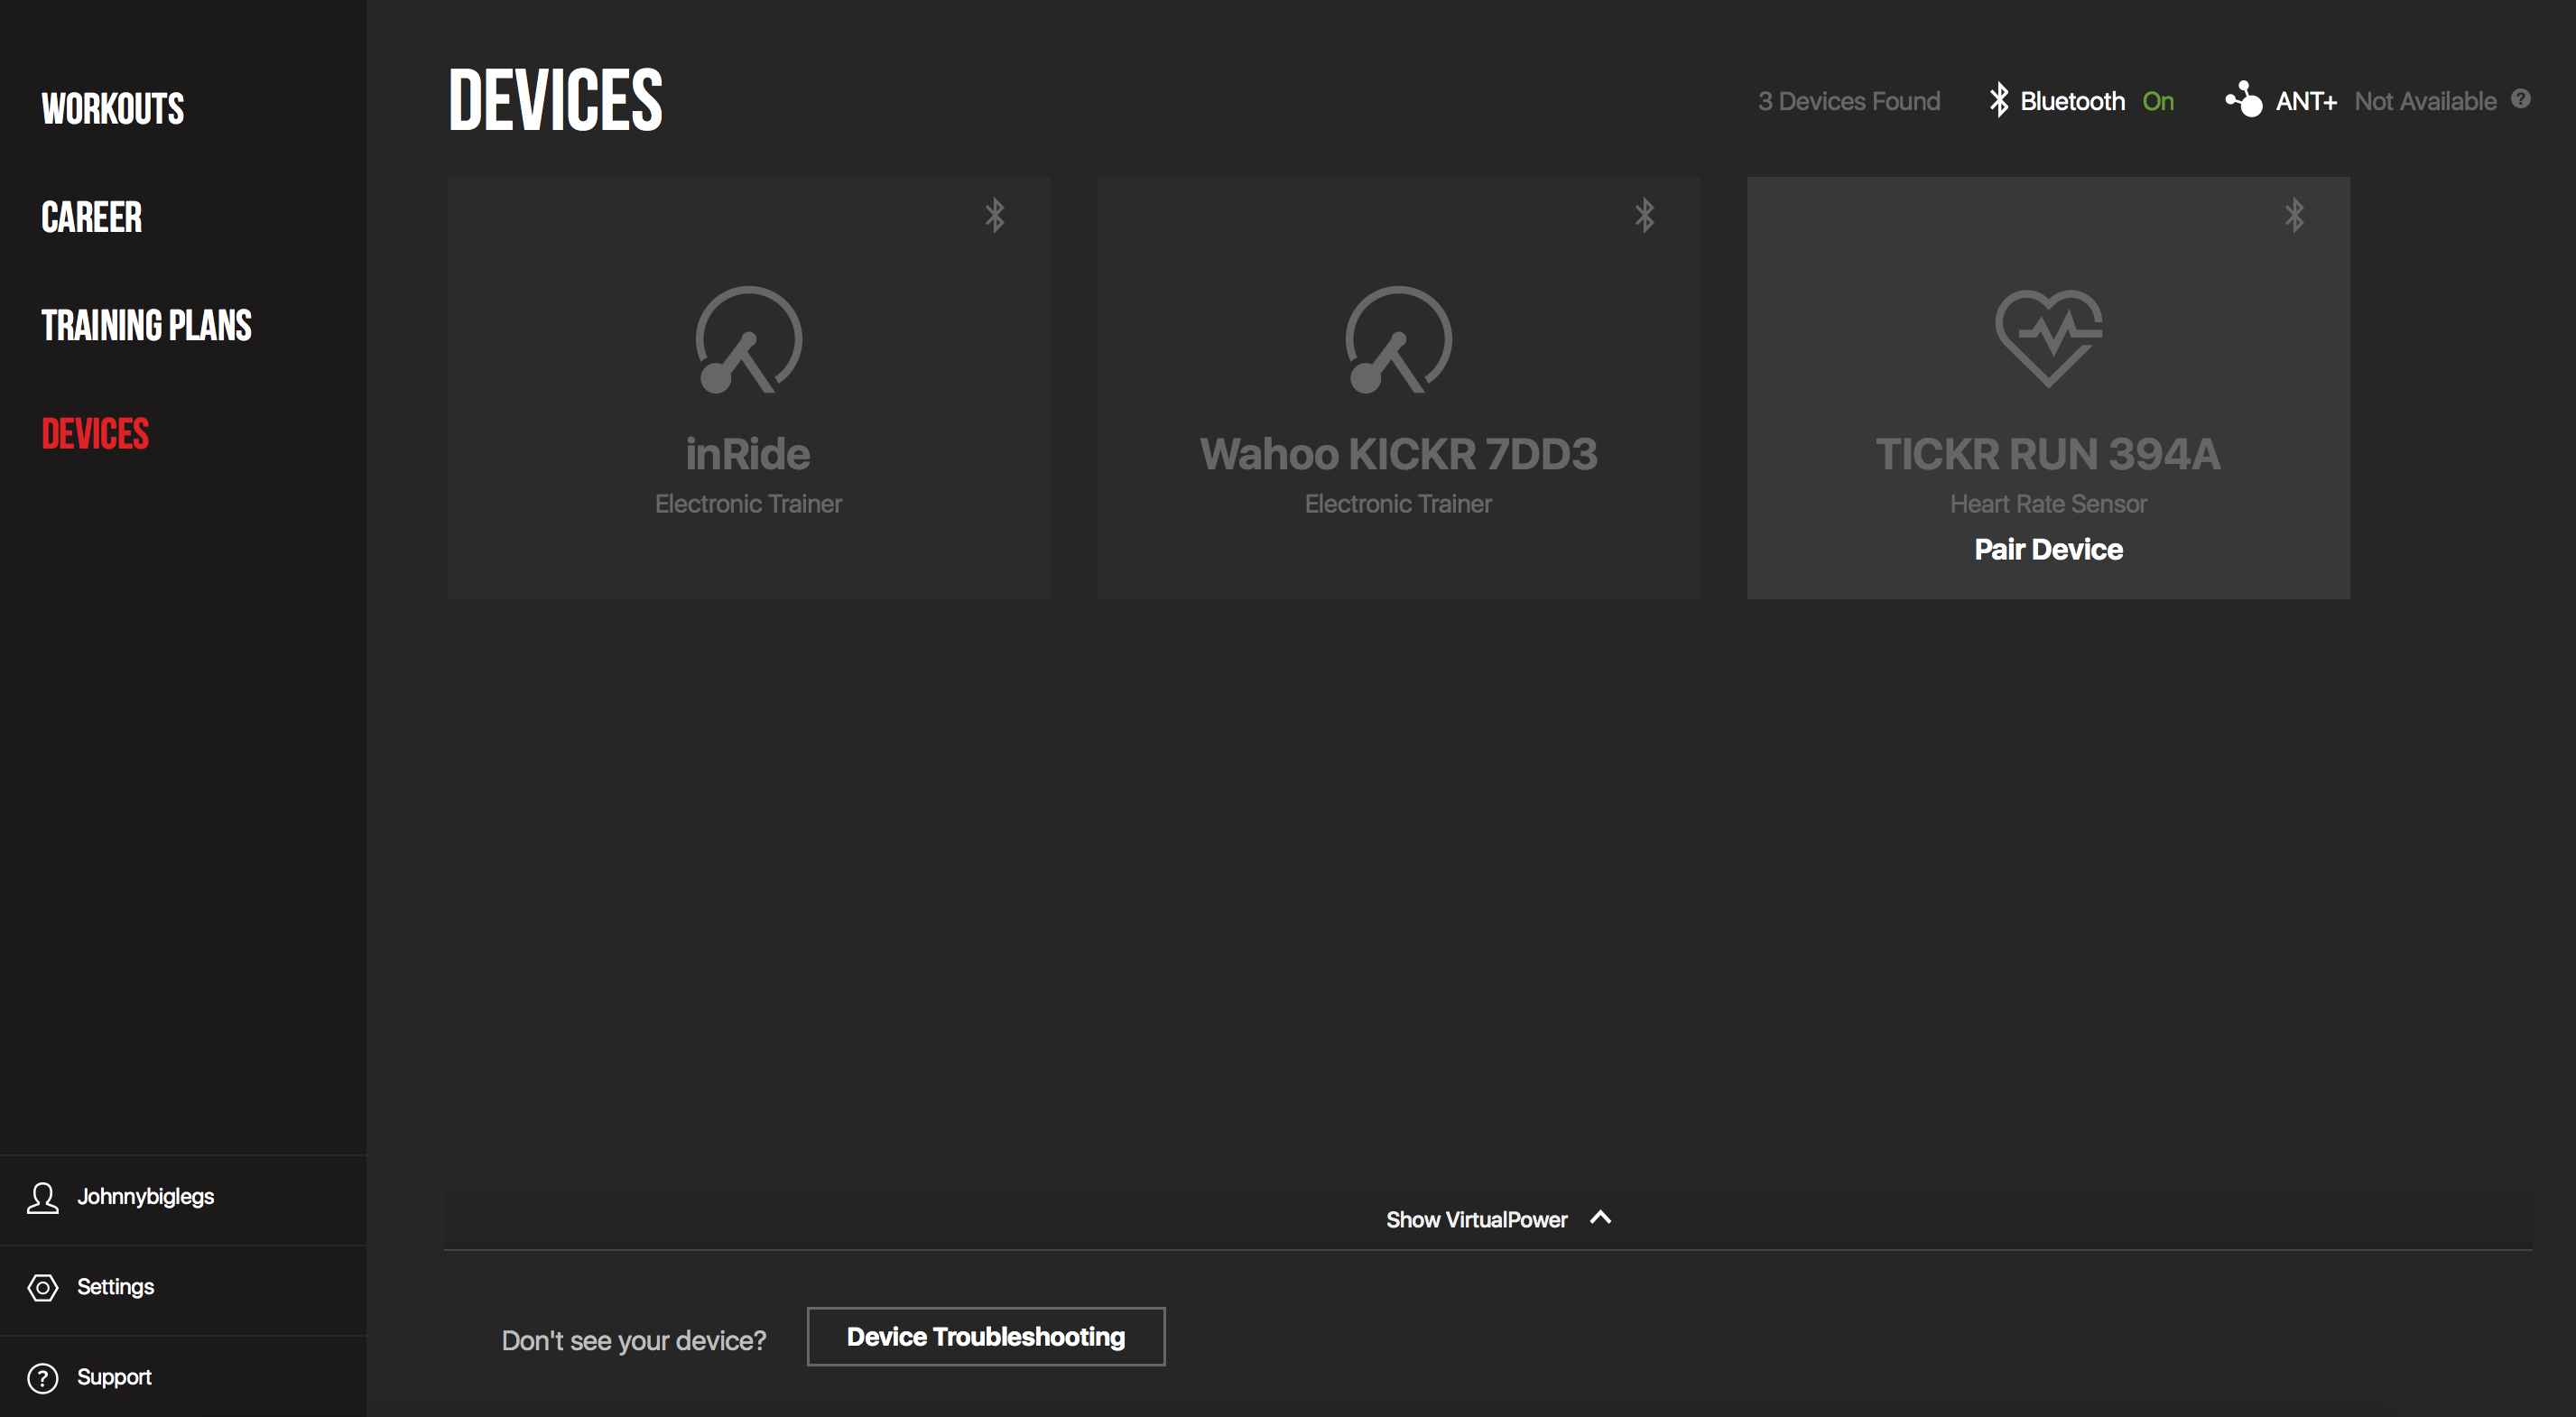The width and height of the screenshot is (2576, 1417).
Task: Click Bluetooth icon on TICKR RUN card
Action: pyautogui.click(x=2294, y=215)
